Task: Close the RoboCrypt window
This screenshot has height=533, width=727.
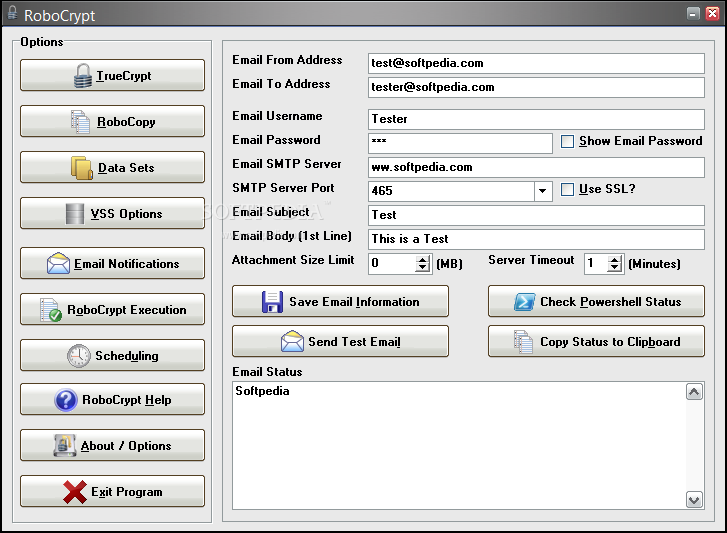Action: click(x=712, y=13)
